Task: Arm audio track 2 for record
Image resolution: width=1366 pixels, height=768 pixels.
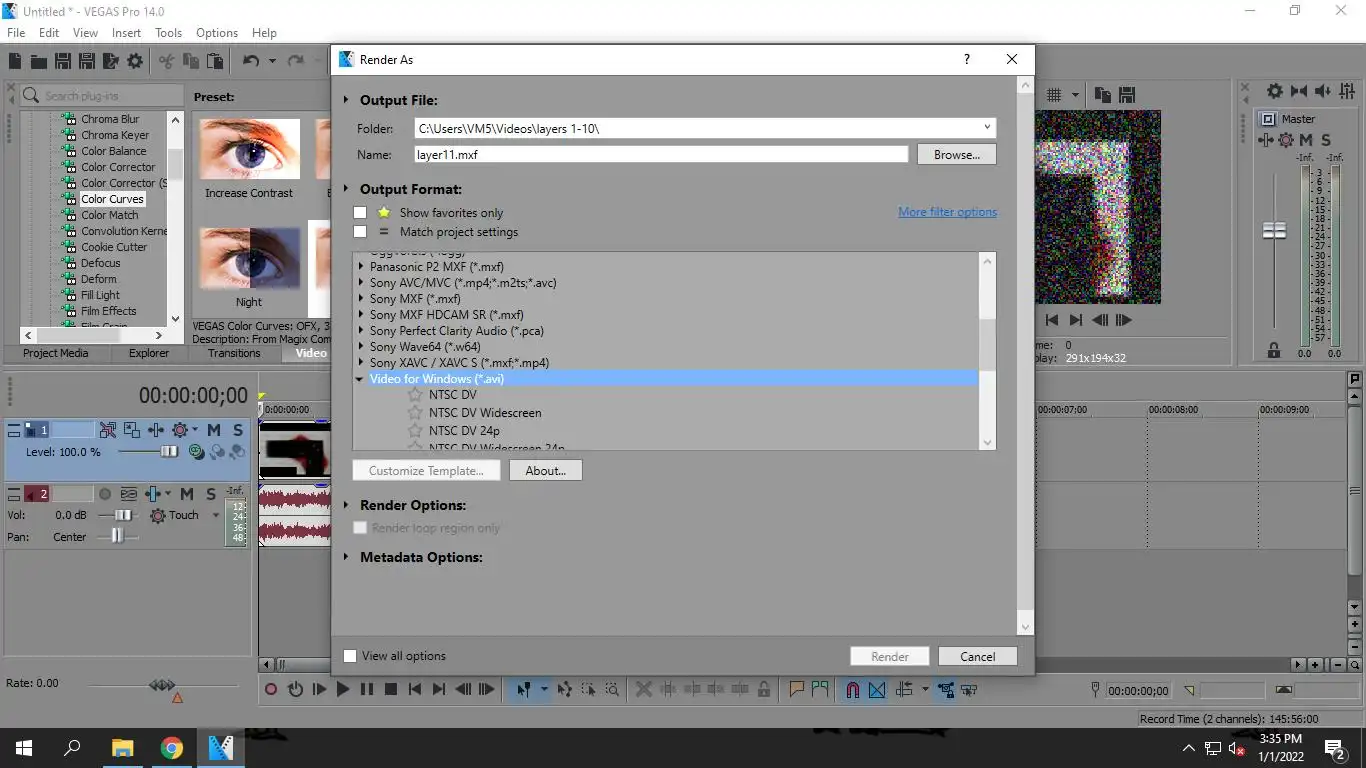Action: [105, 494]
